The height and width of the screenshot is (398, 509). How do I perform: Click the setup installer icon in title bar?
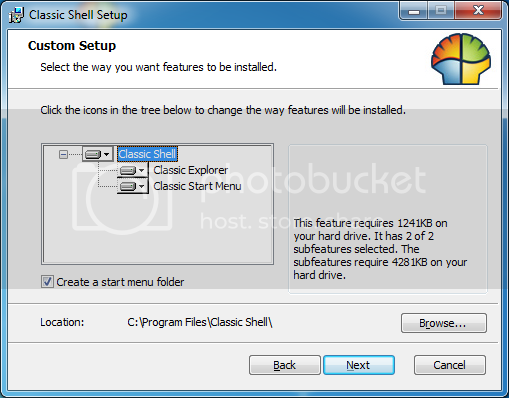pos(16,15)
